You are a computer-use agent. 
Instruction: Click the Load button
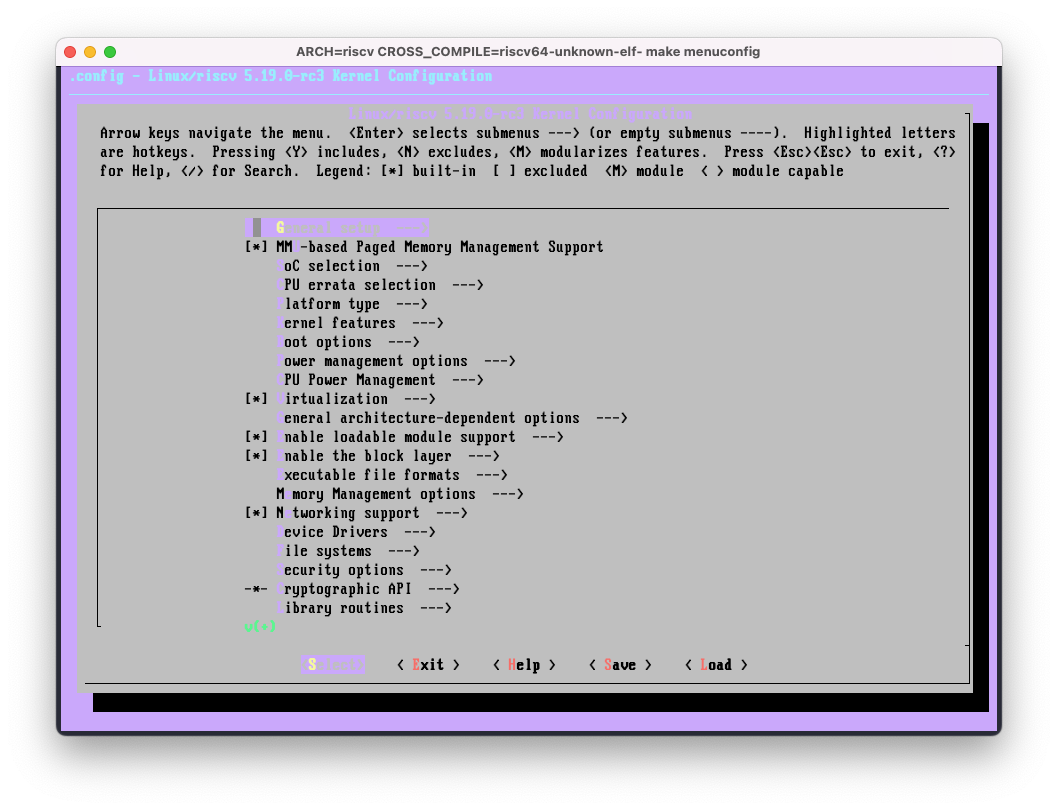click(x=716, y=665)
